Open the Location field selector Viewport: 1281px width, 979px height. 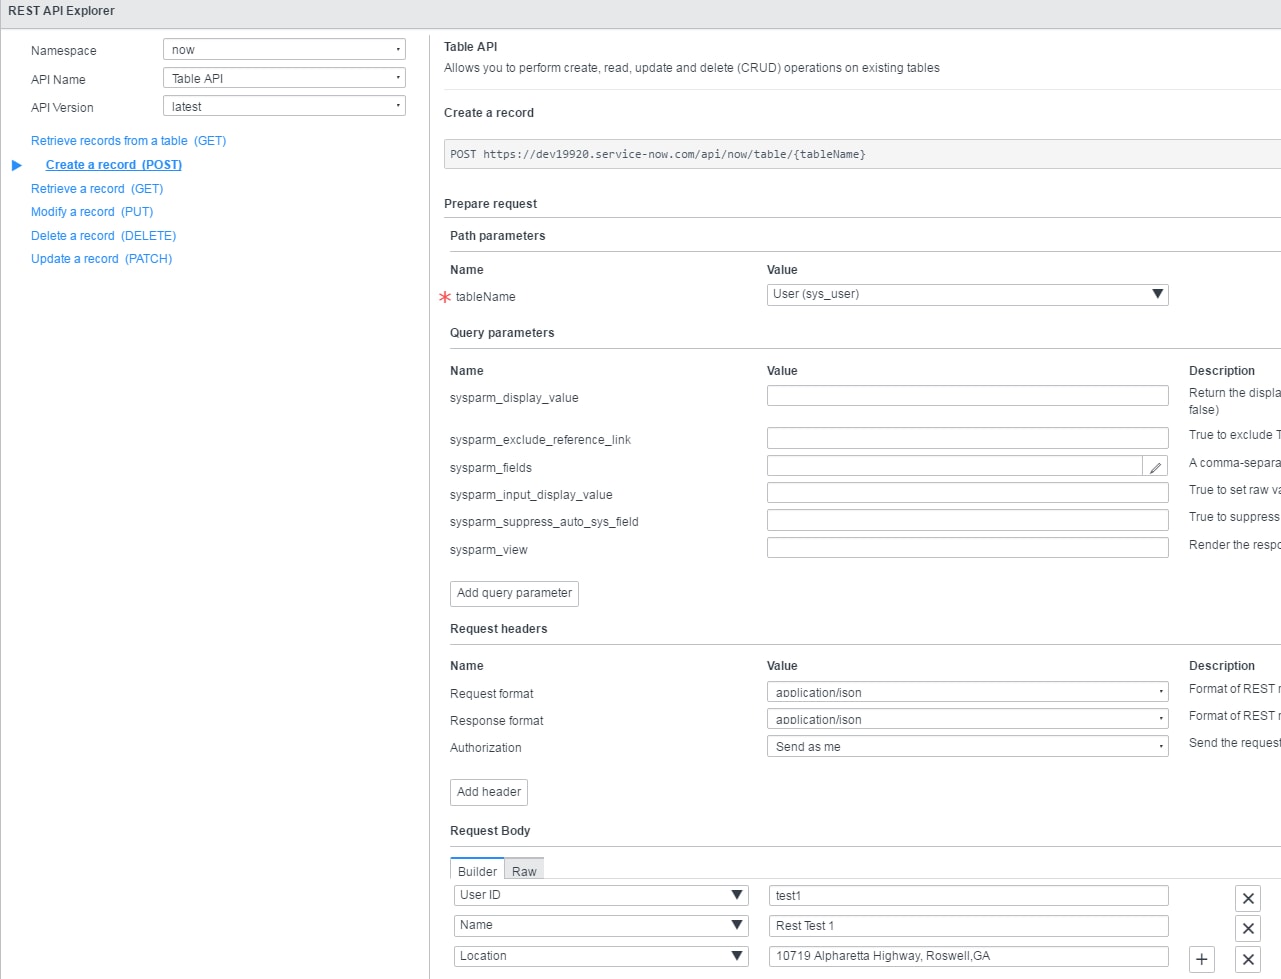click(x=601, y=956)
